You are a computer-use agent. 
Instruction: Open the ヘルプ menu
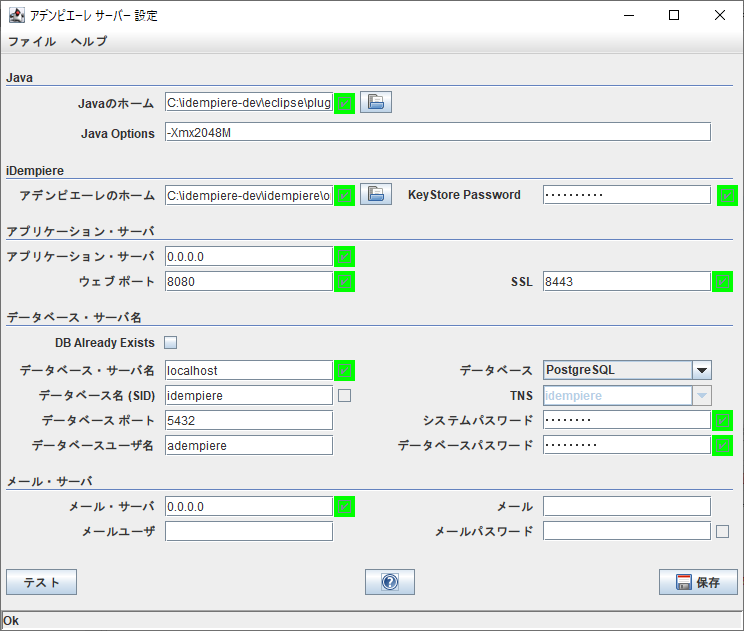[x=89, y=41]
